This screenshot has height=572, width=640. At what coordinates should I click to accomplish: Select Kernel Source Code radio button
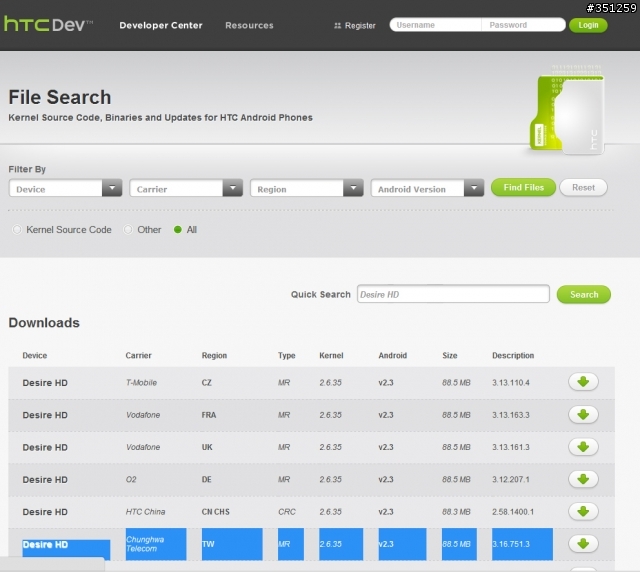click(17, 229)
